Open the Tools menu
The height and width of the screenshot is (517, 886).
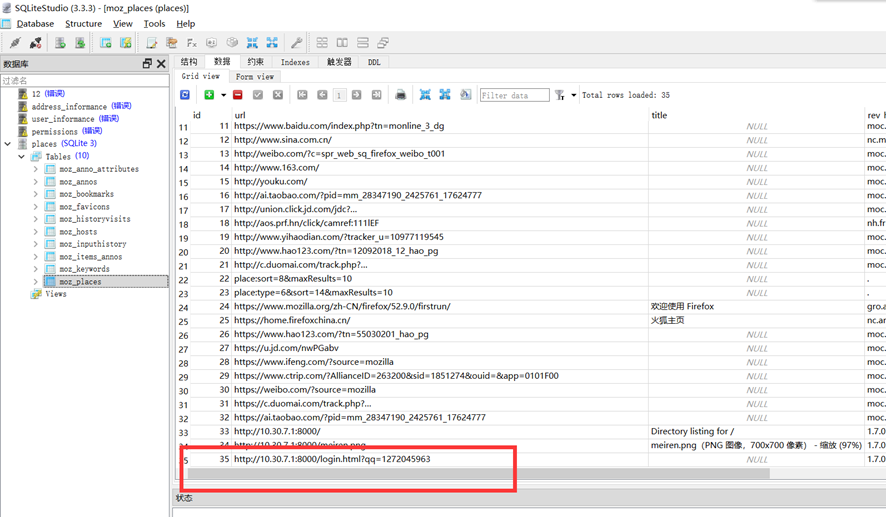tap(154, 24)
